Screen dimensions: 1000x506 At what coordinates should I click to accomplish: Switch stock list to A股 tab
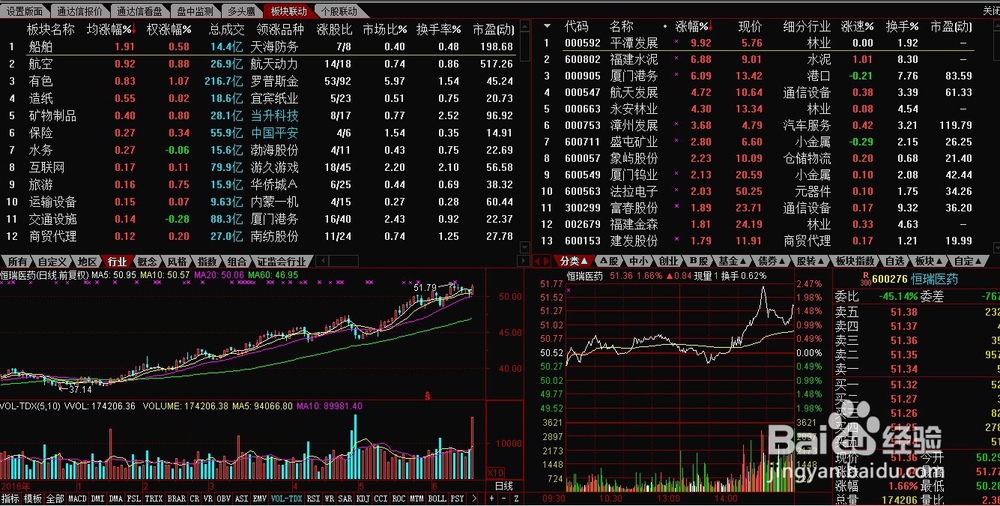610,261
